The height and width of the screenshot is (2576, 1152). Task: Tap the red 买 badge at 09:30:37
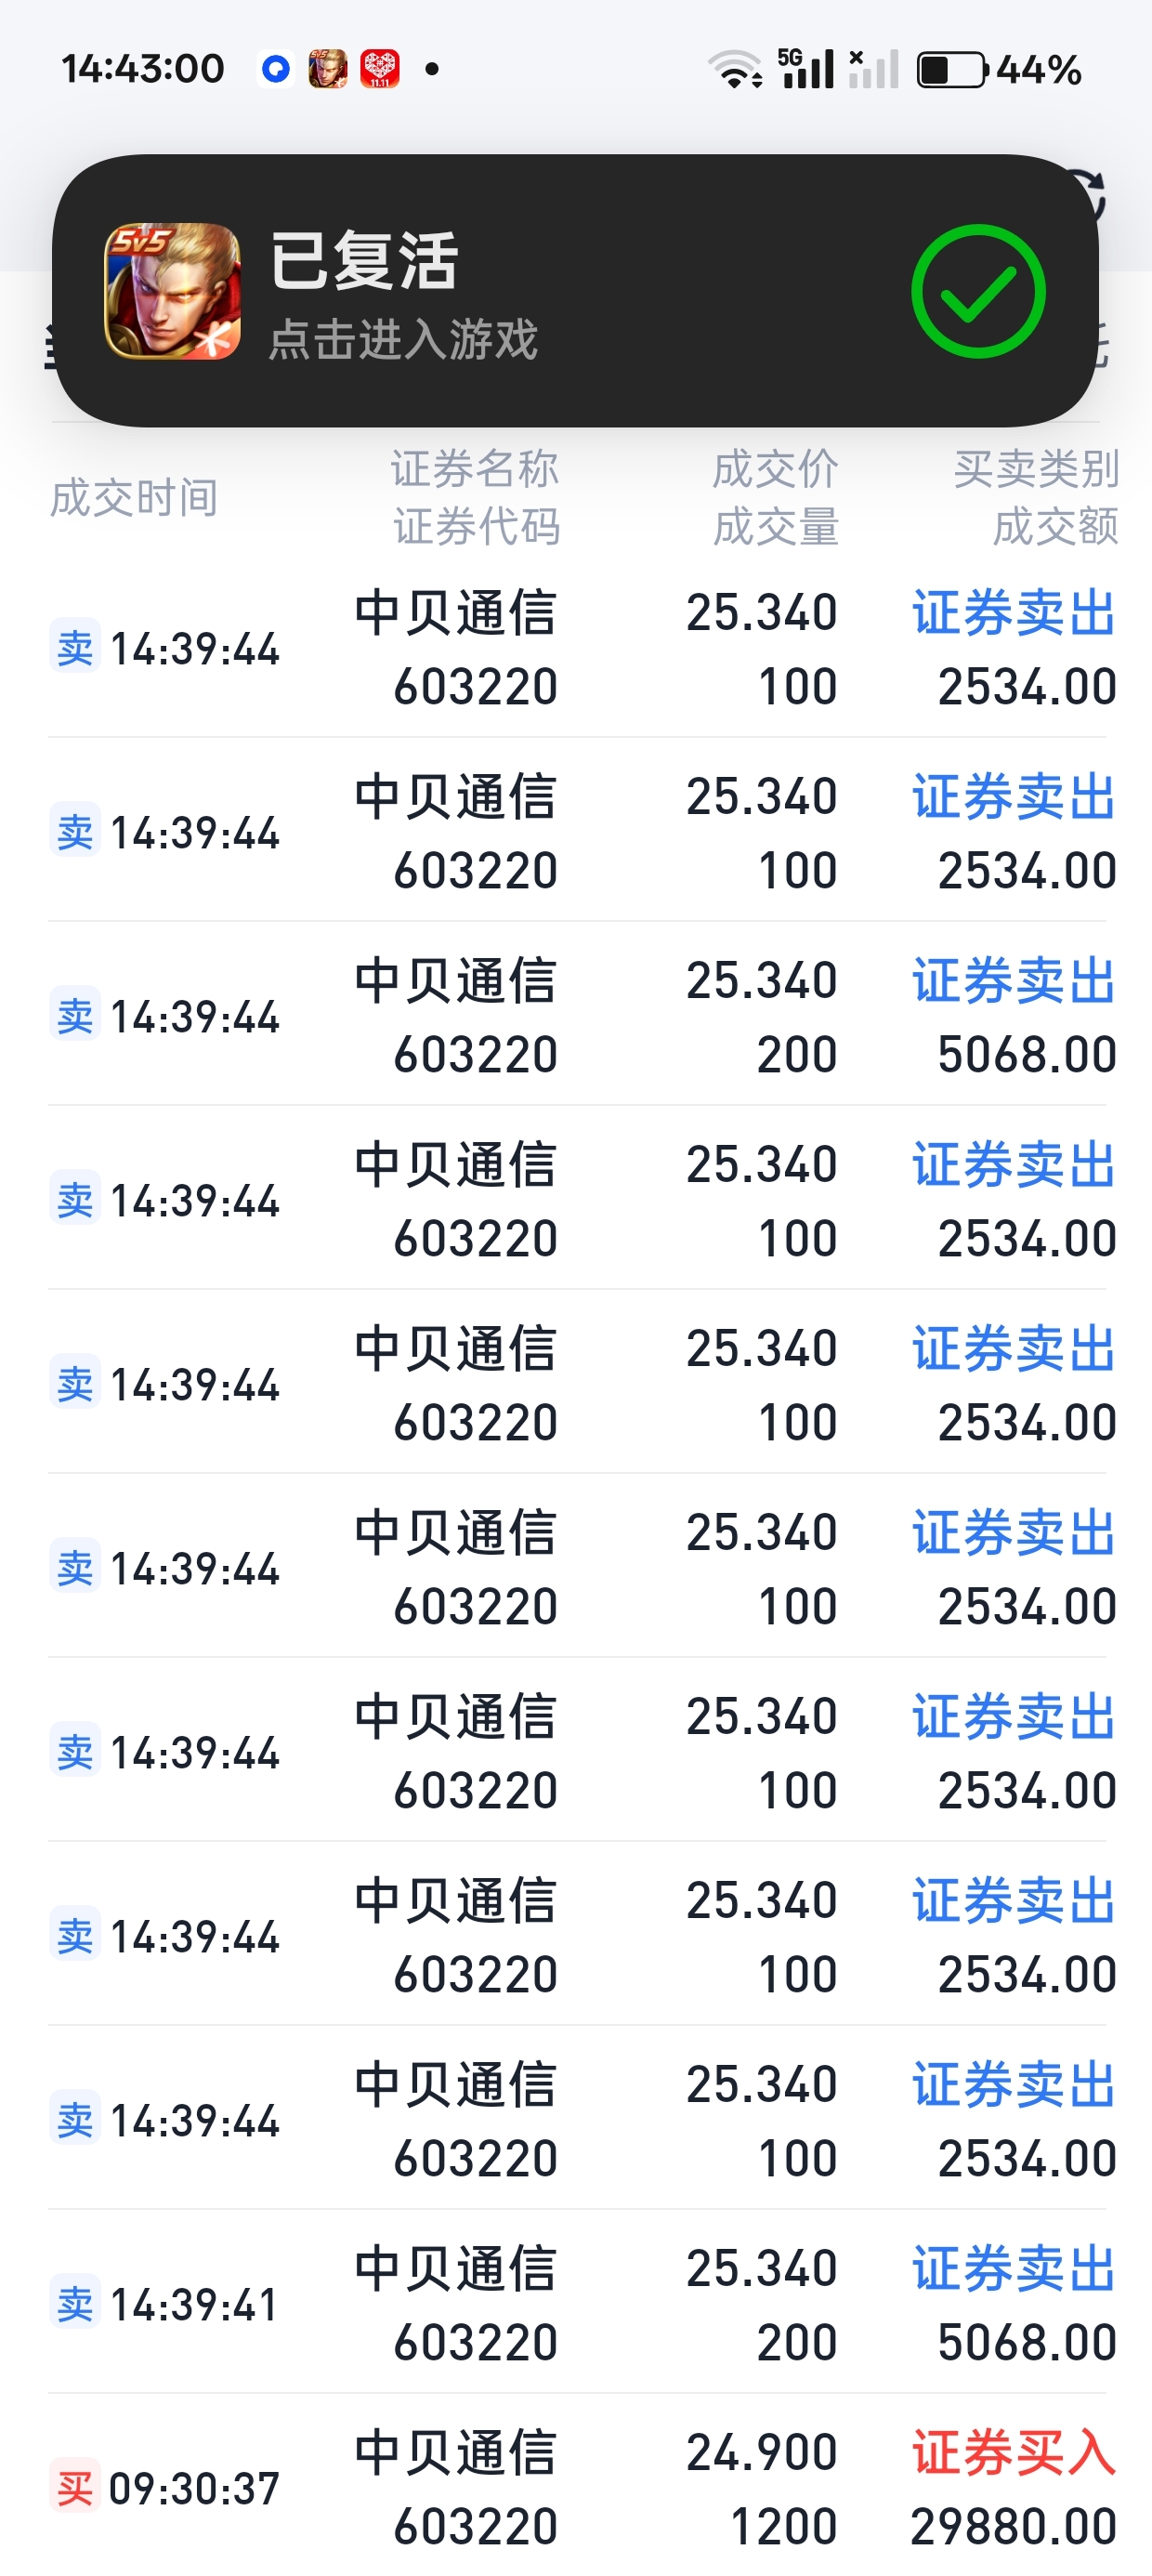pos(75,2487)
